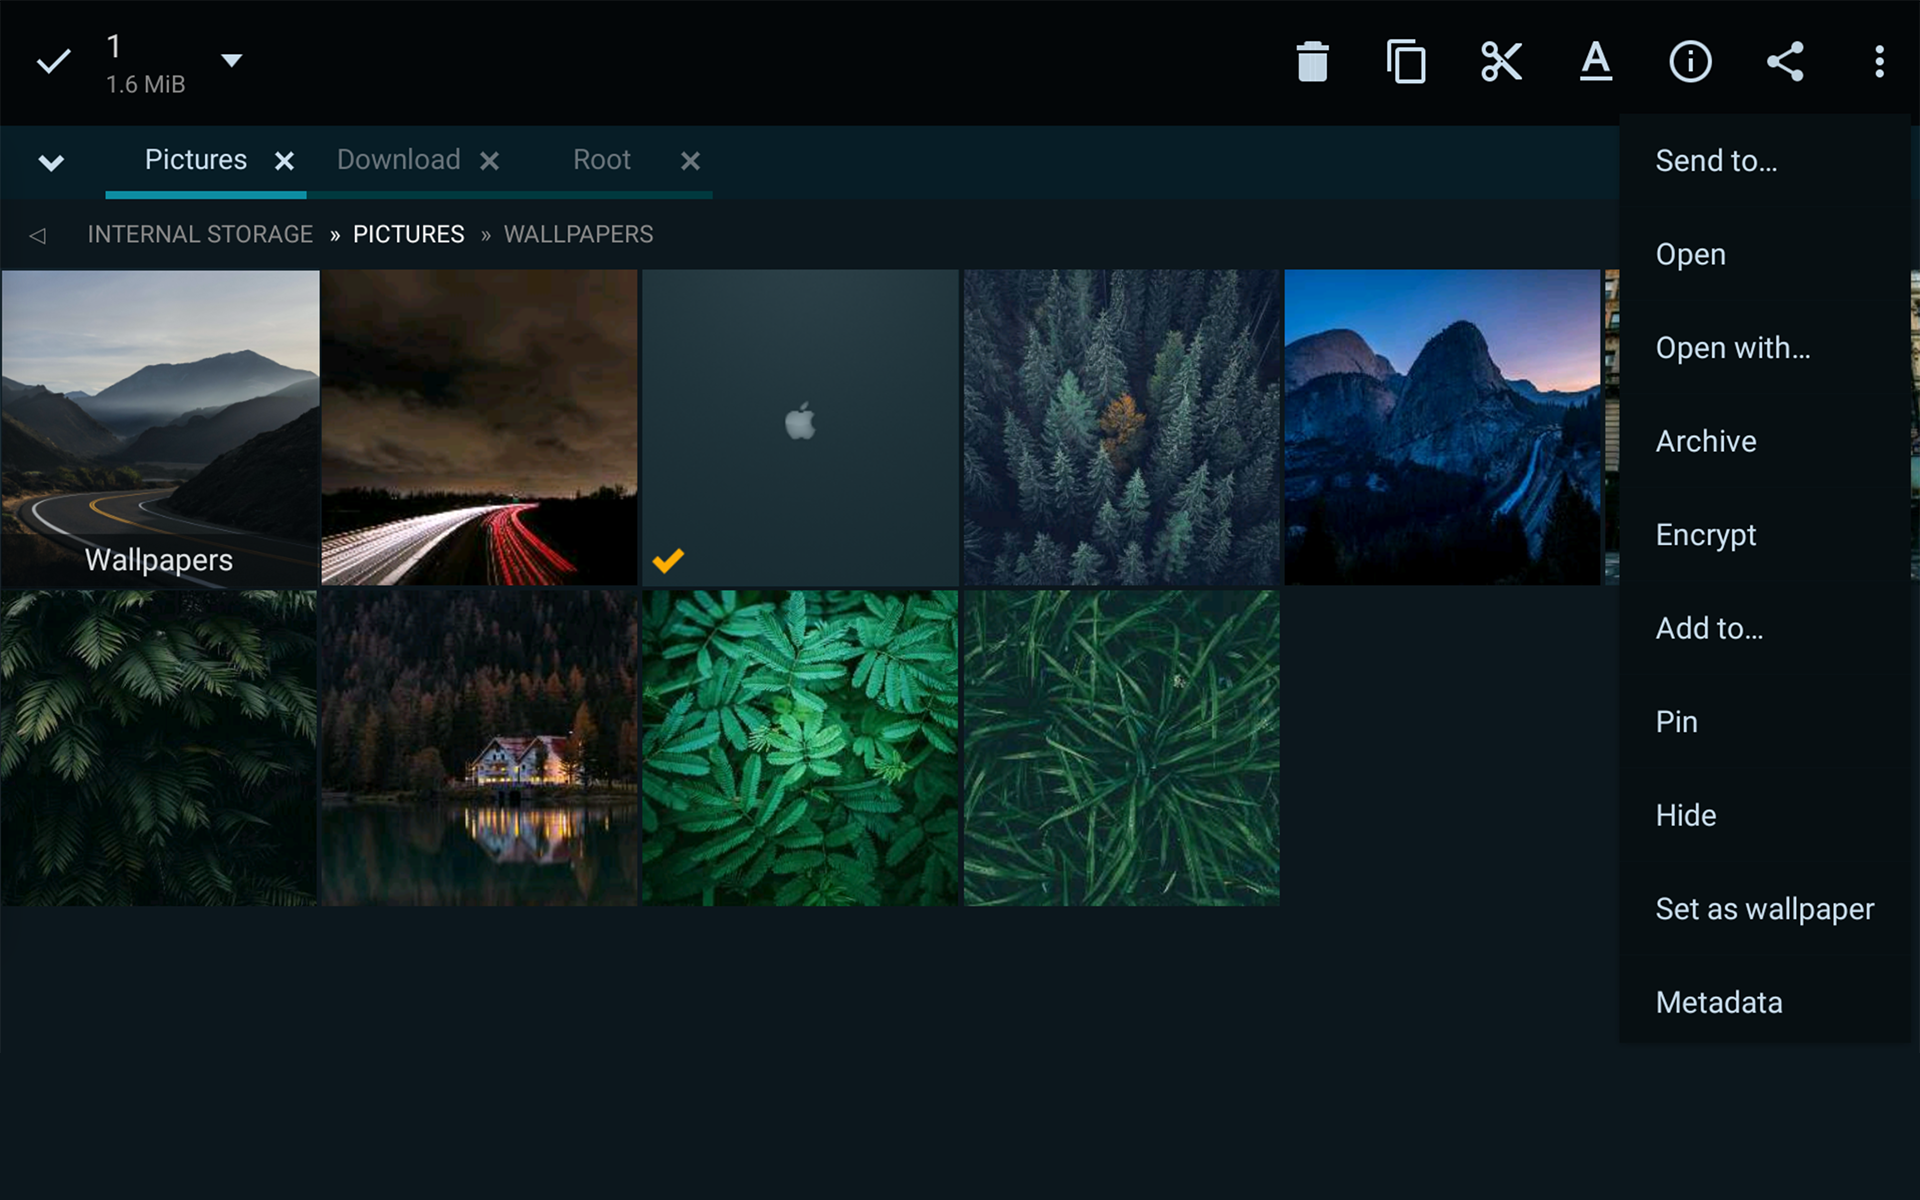Choose Send to... from menu
Screen dimensions: 1920x1200
pyautogui.click(x=1765, y=161)
